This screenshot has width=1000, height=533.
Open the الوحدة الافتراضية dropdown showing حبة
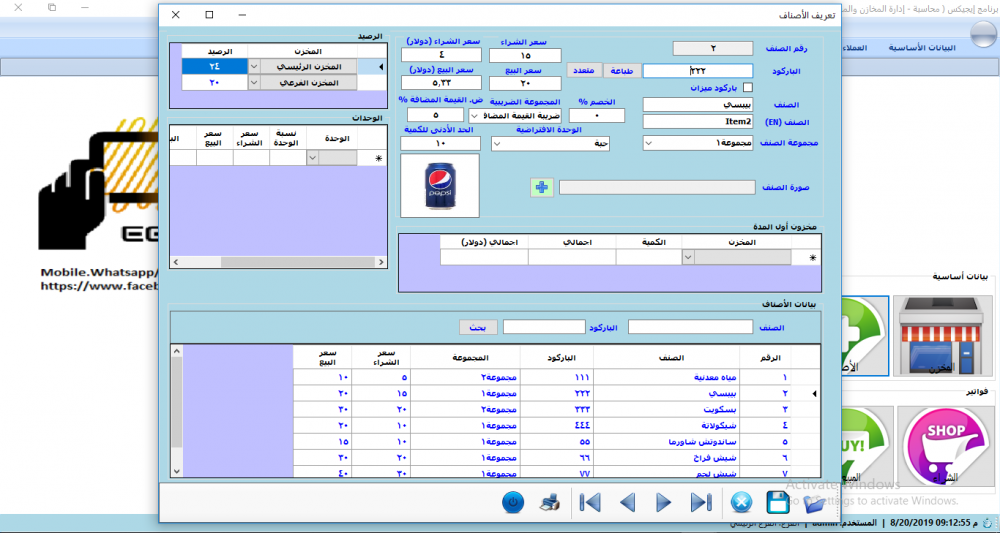[497, 144]
